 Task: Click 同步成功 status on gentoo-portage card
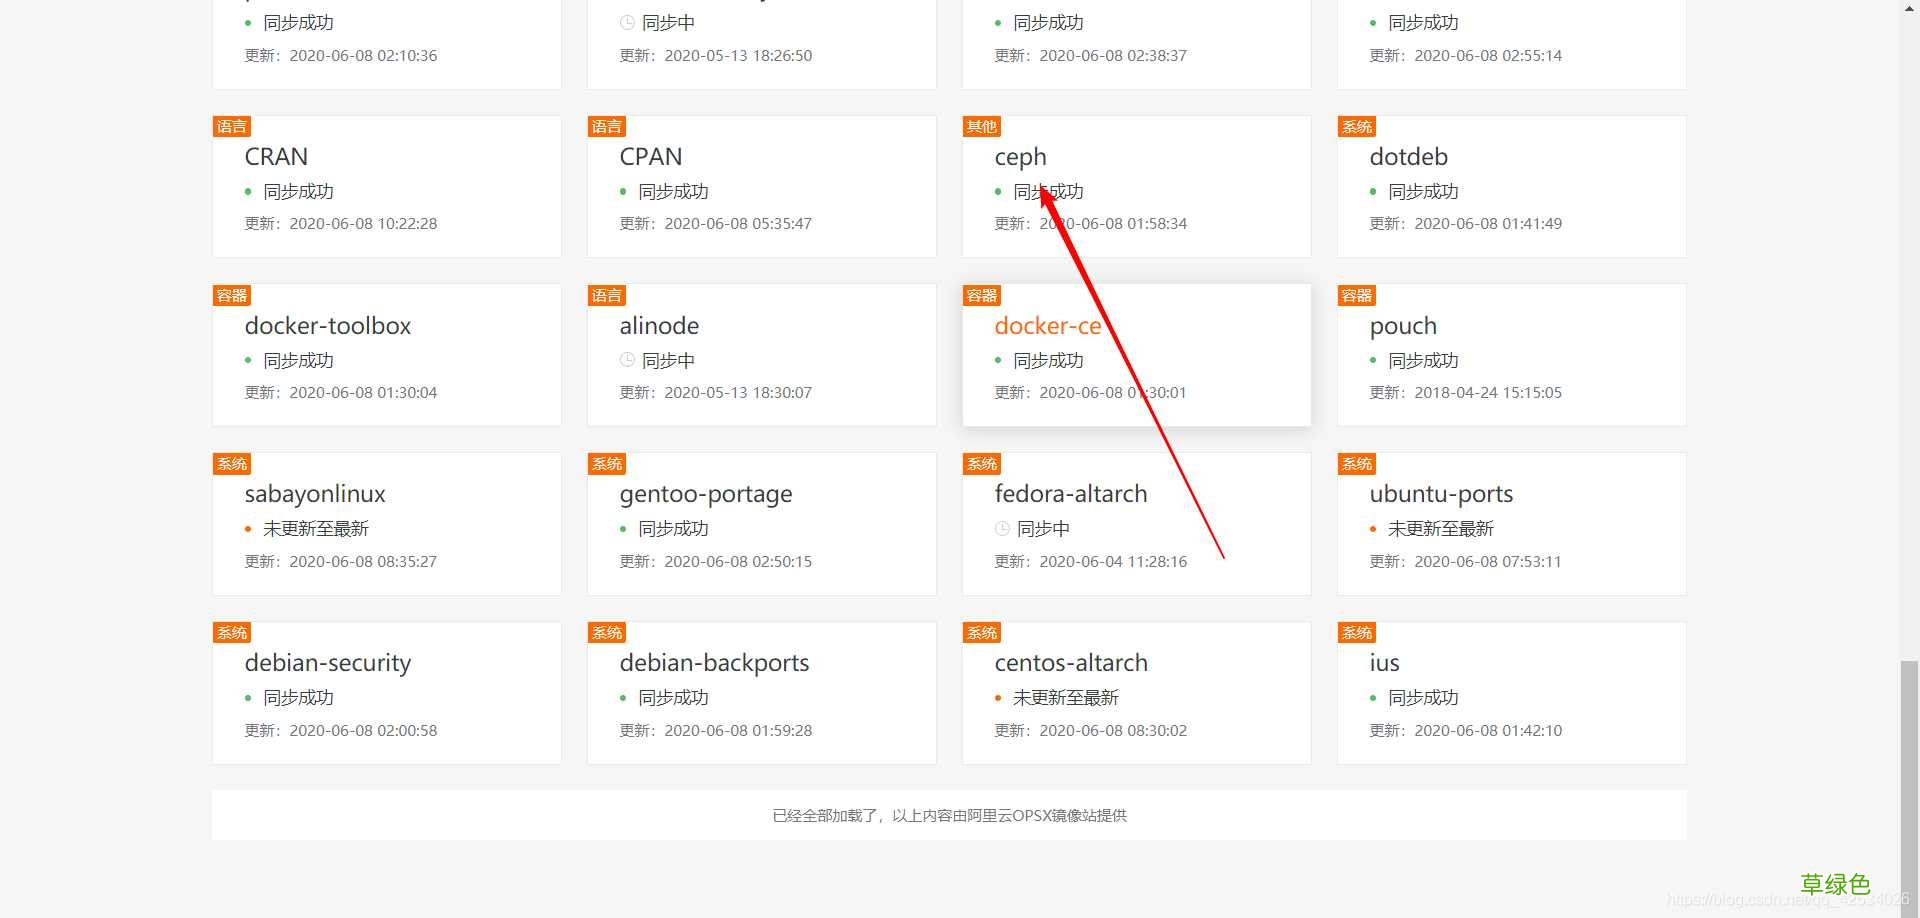[x=673, y=529]
